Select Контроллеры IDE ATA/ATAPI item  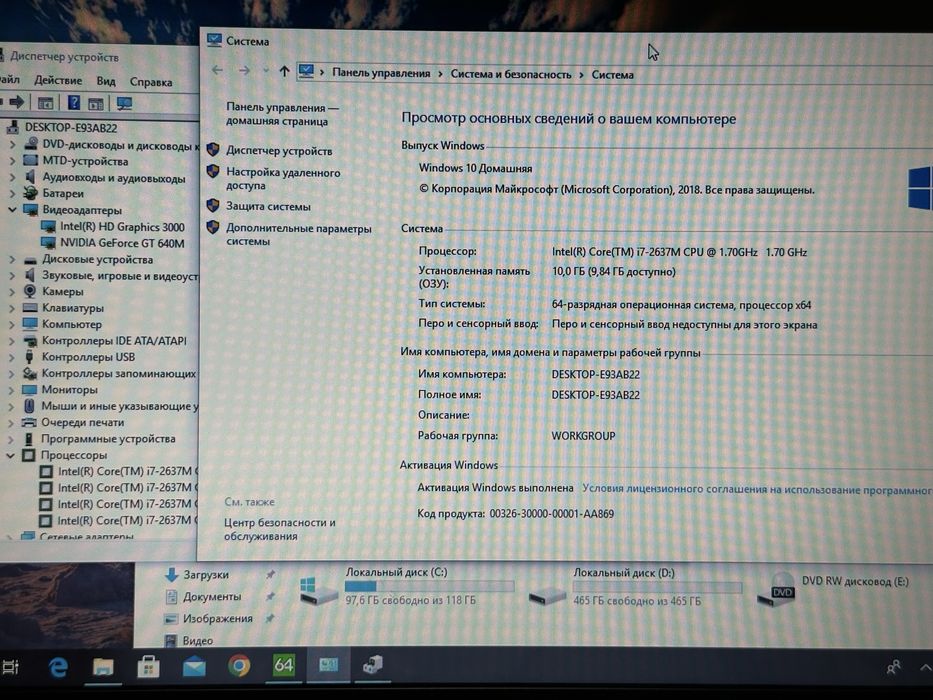point(114,341)
